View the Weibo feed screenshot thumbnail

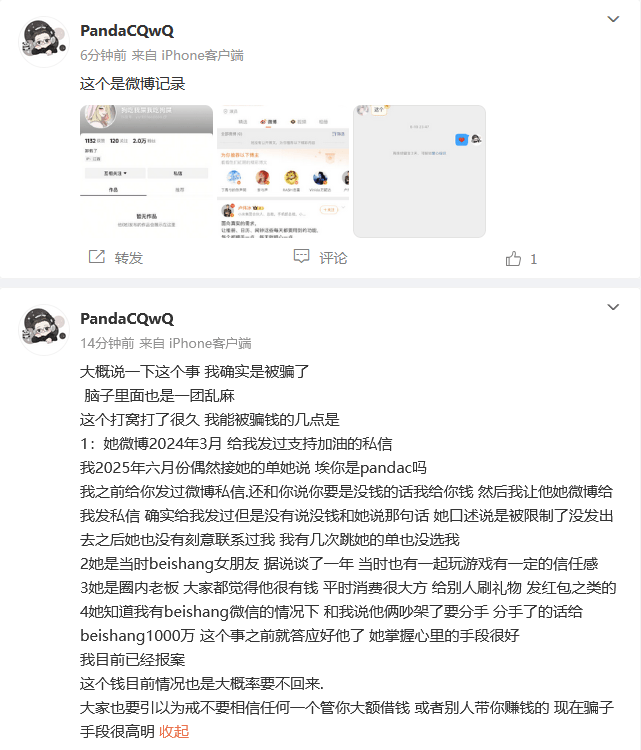click(x=283, y=171)
